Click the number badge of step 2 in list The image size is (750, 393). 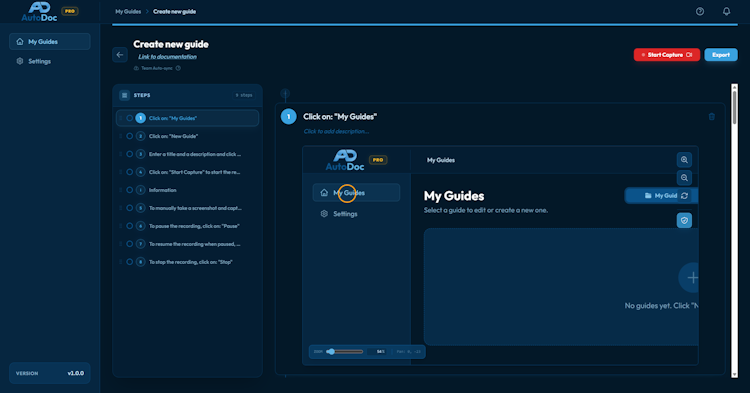[x=140, y=136]
